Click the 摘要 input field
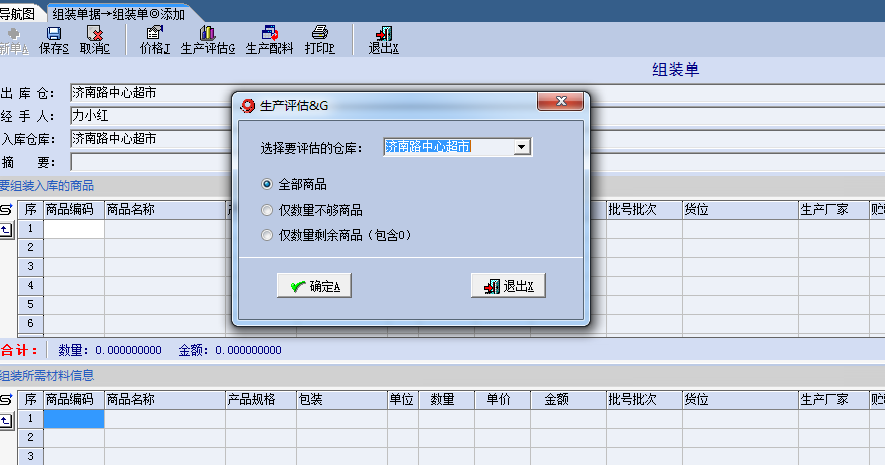This screenshot has height=465, width=885. click(x=150, y=161)
